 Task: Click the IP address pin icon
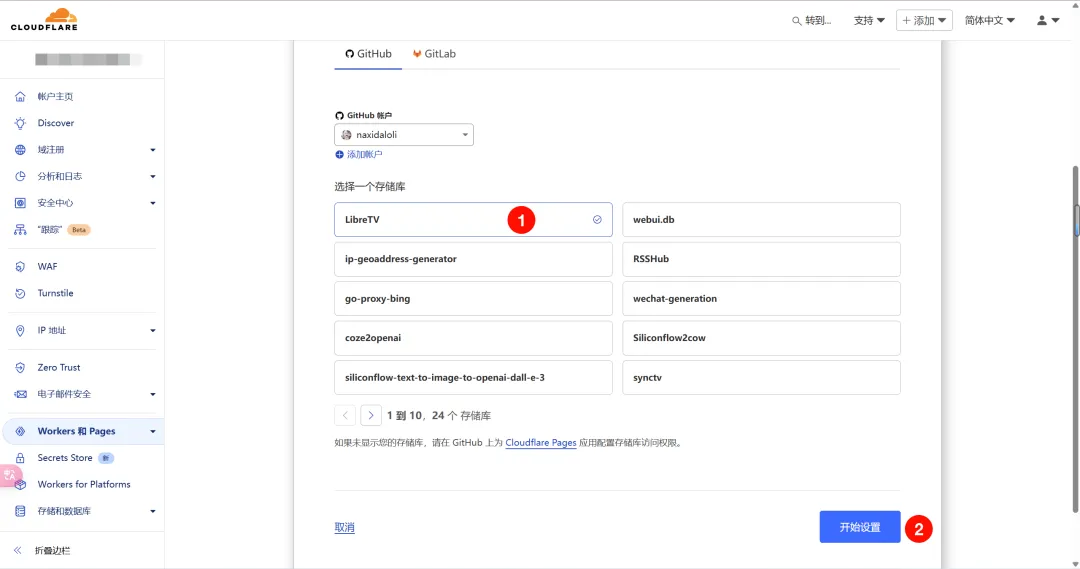point(20,331)
